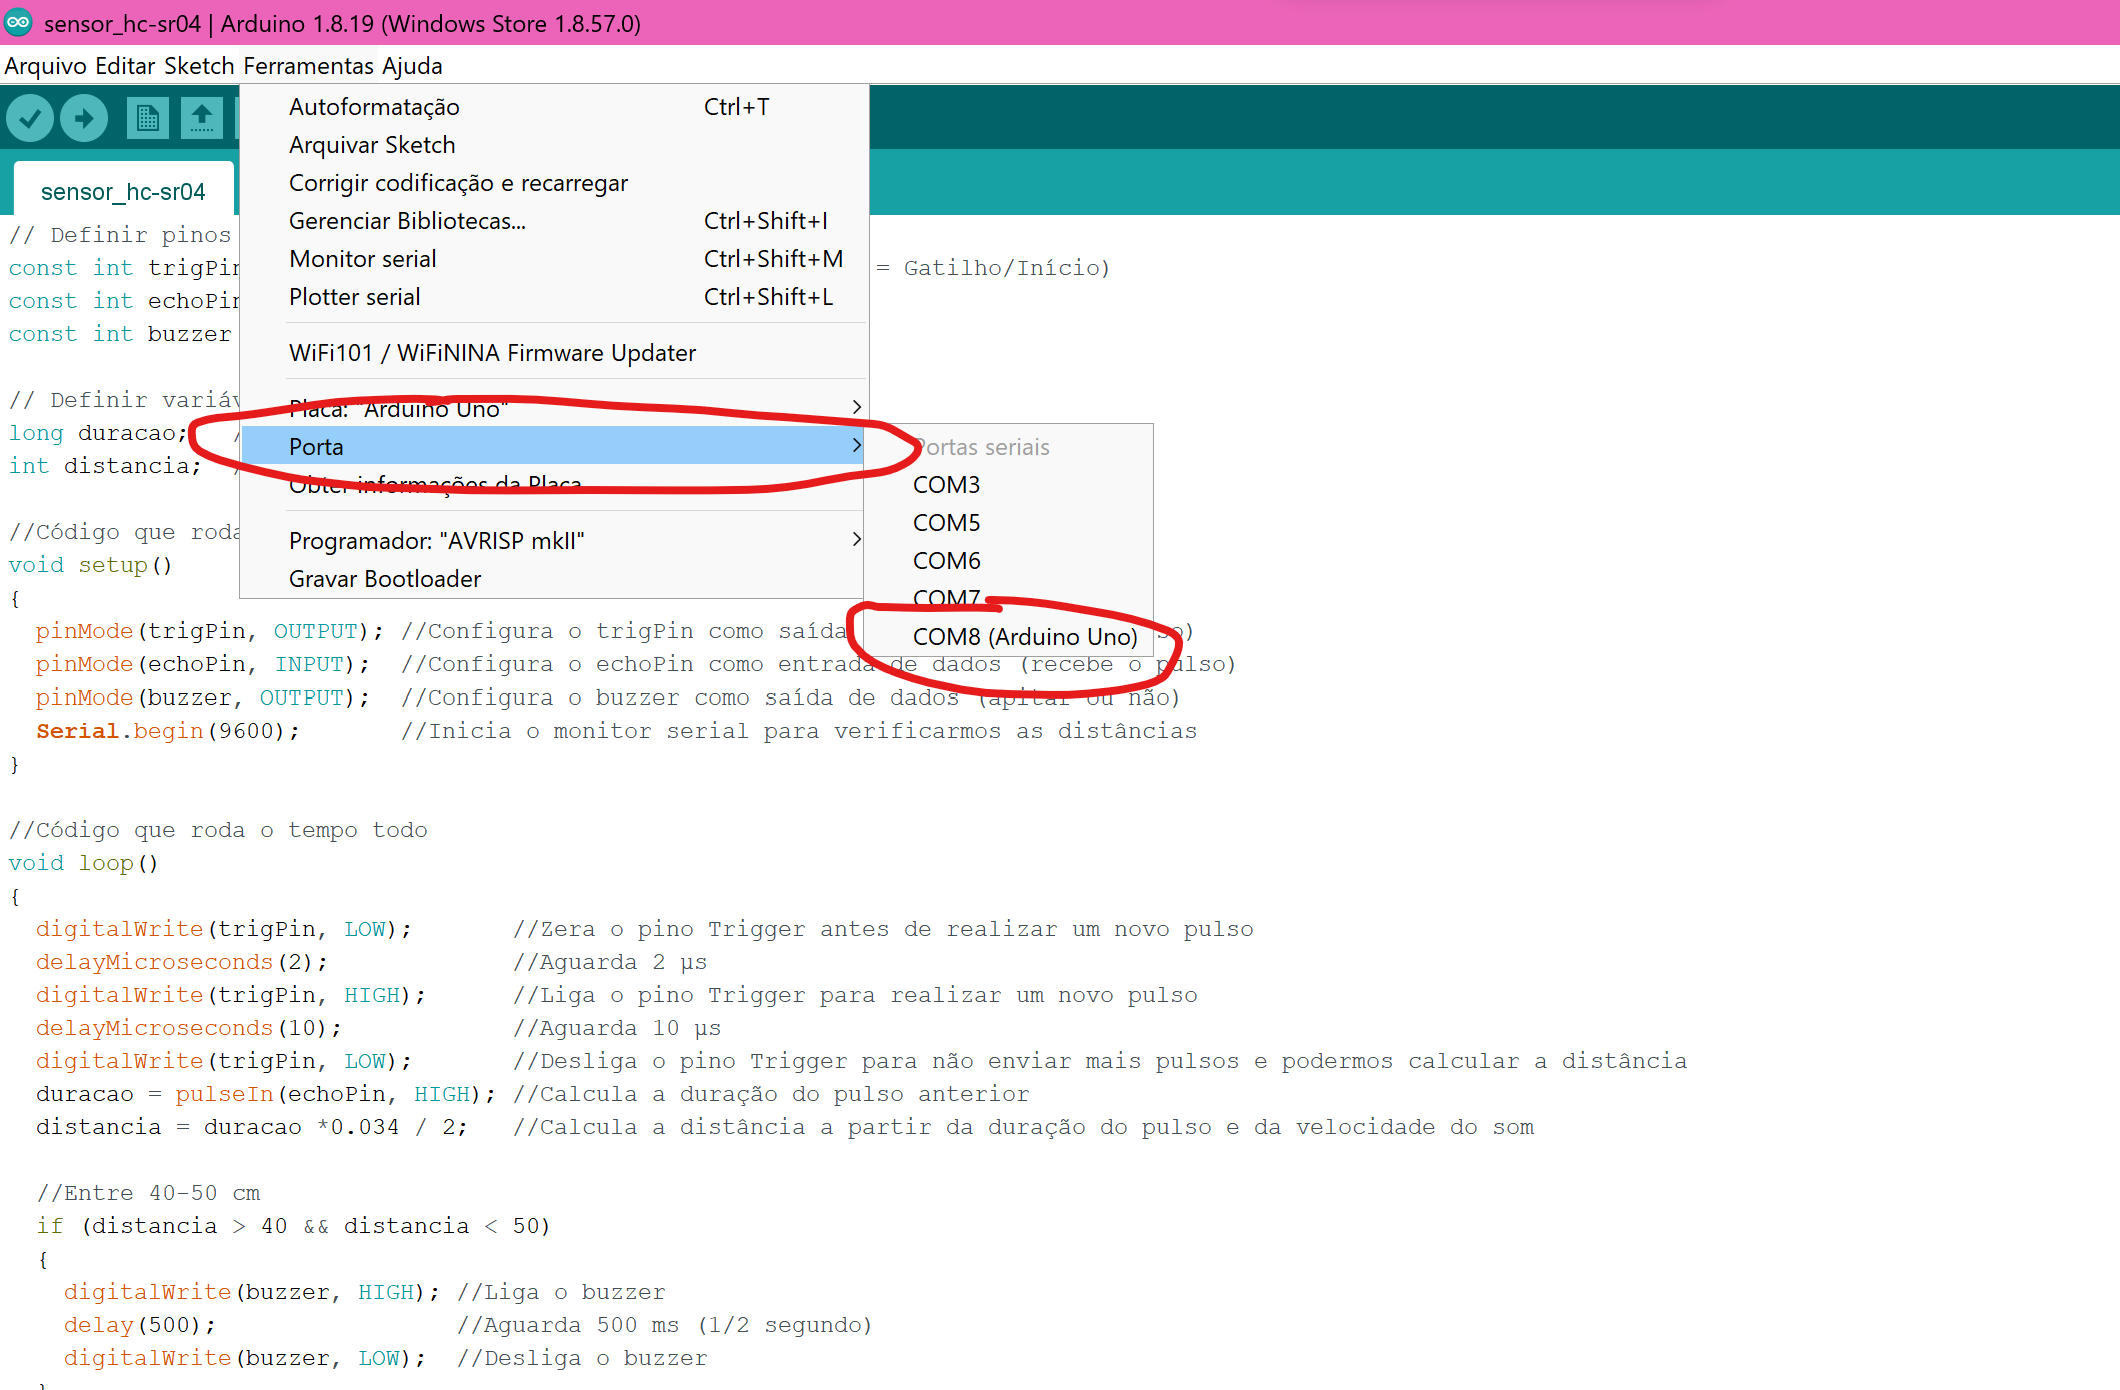The image size is (2120, 1390).
Task: Expand the Placa Arduino Uno submenu arrow
Action: point(856,407)
